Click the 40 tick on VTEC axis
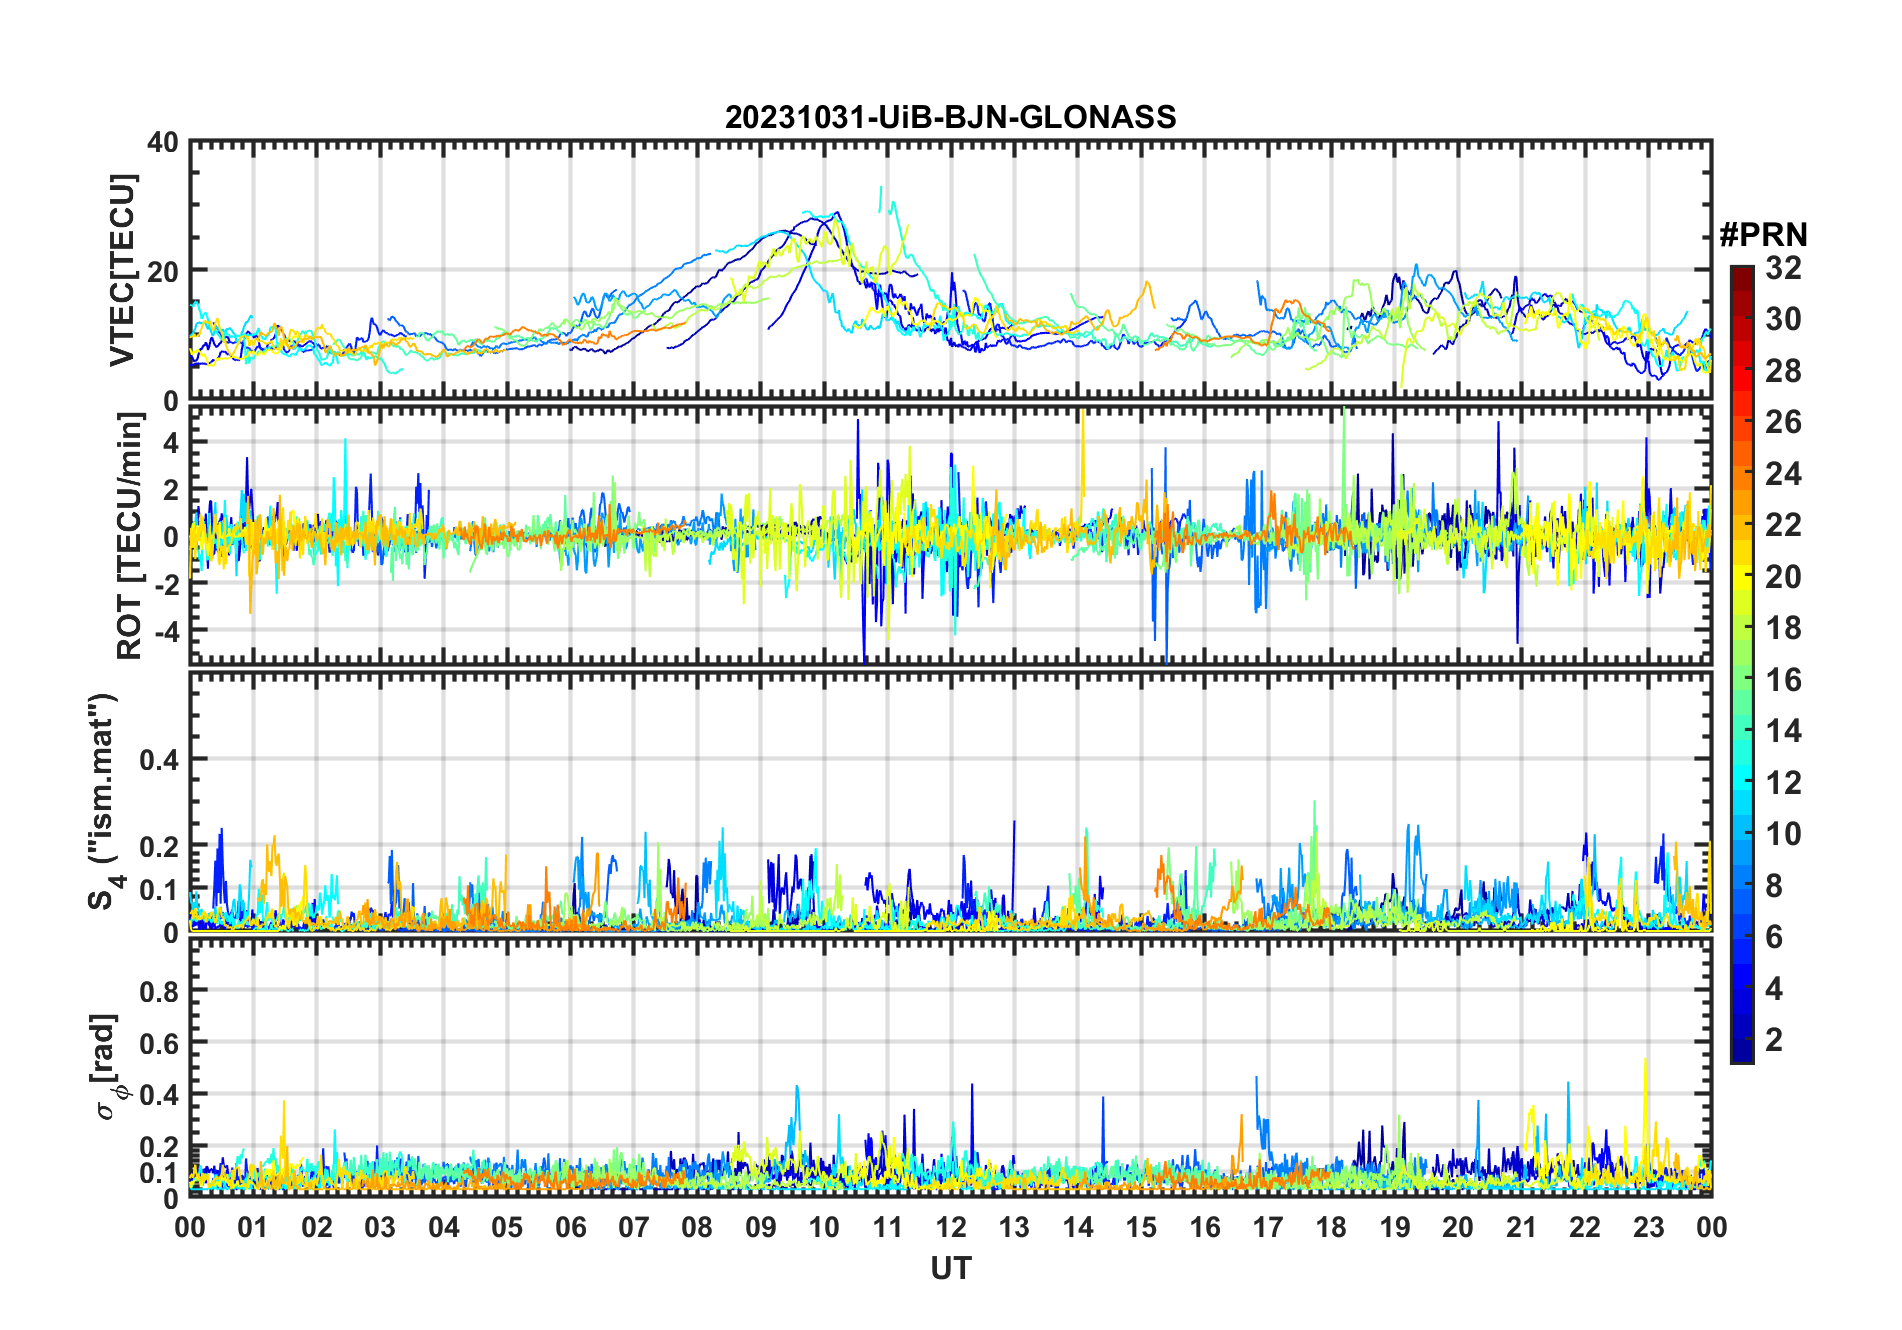 click(x=163, y=143)
